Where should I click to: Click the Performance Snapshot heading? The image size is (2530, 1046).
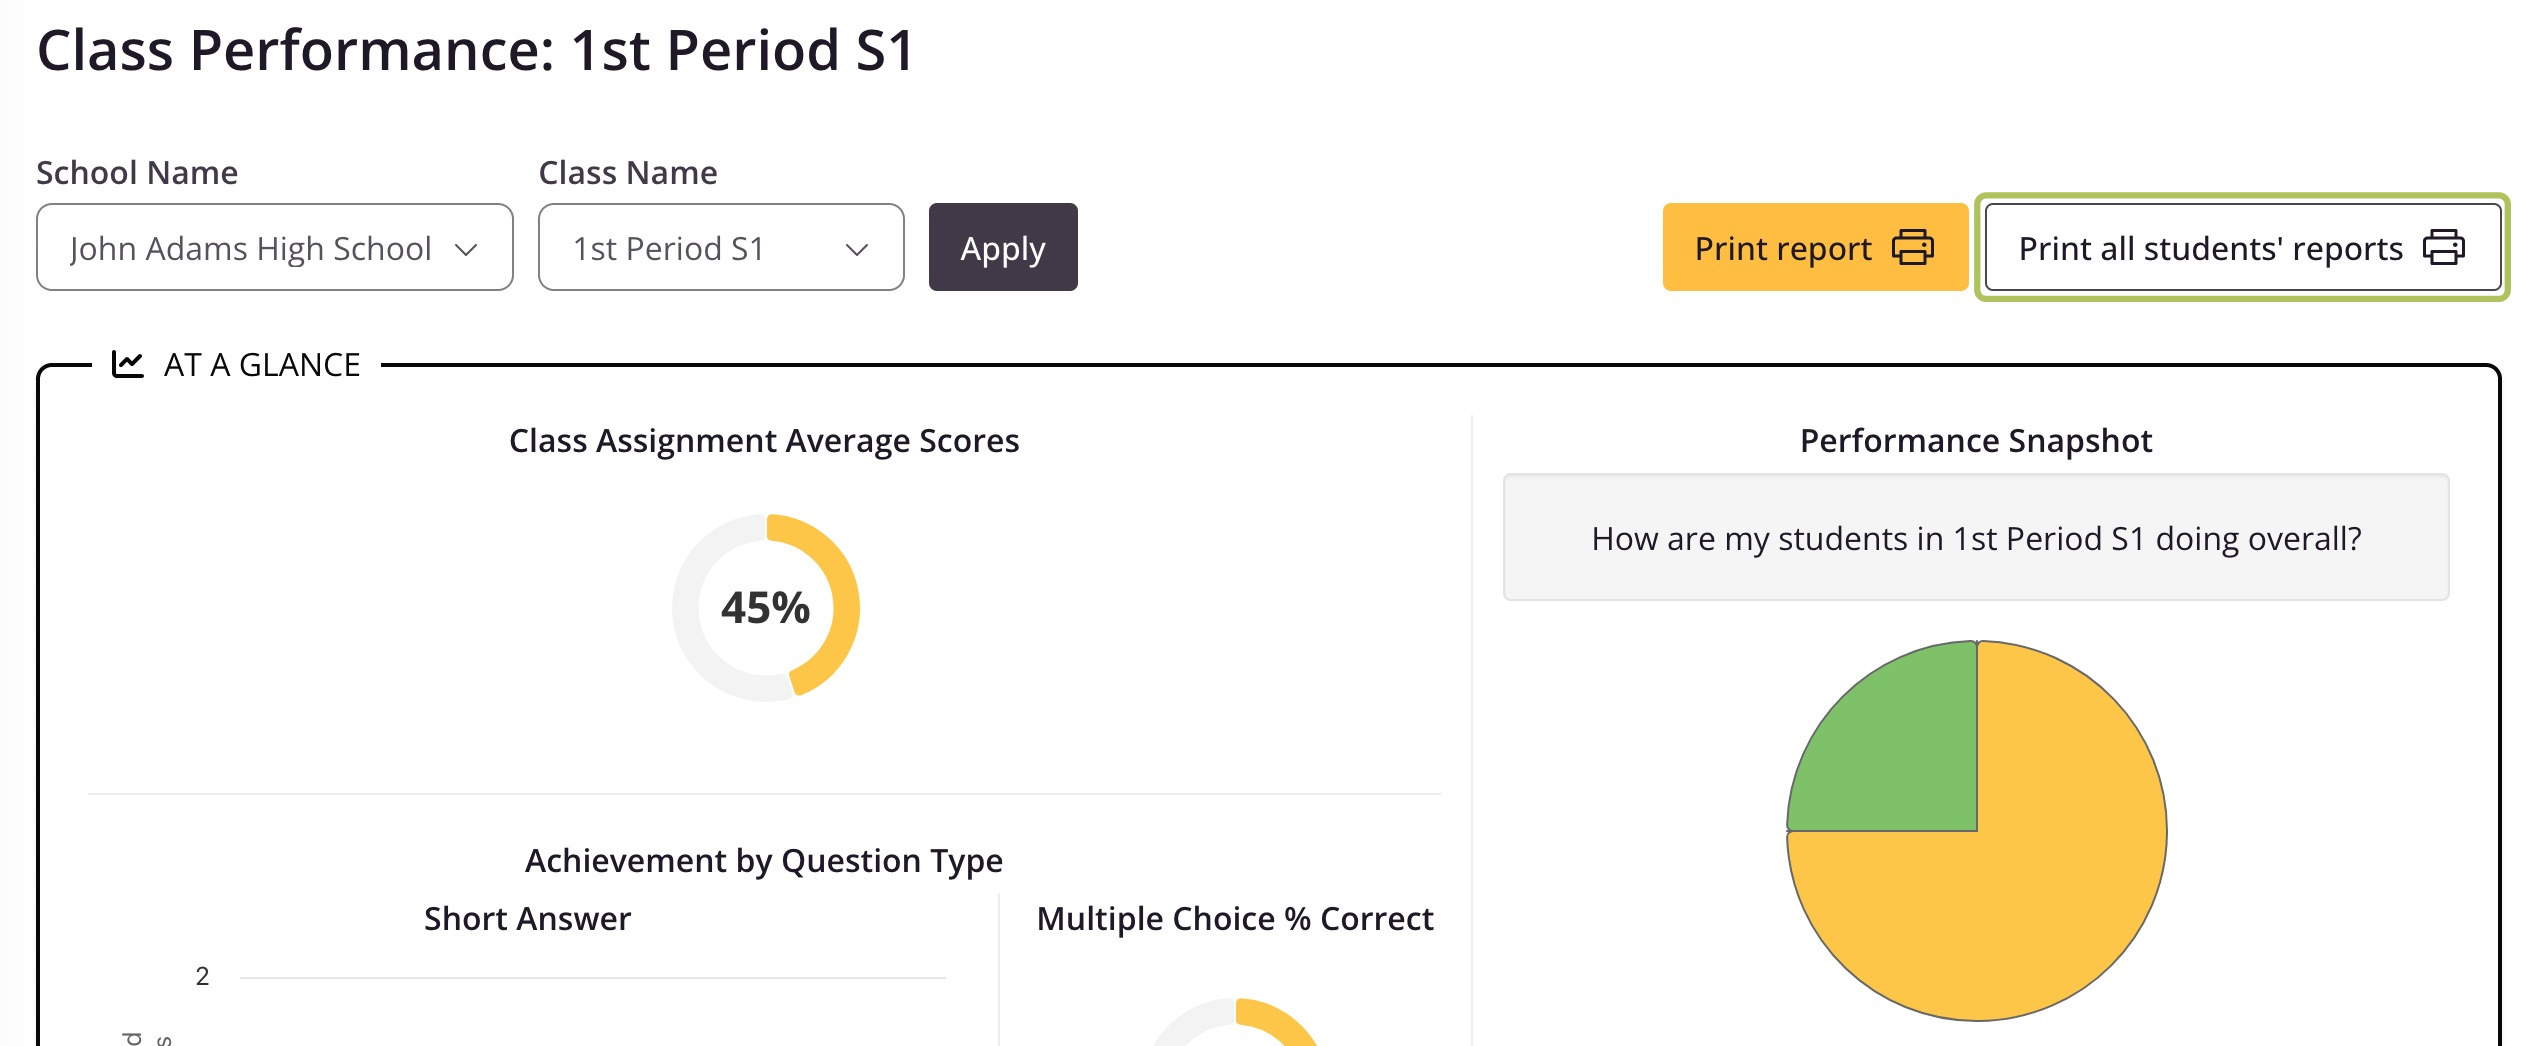1976,441
